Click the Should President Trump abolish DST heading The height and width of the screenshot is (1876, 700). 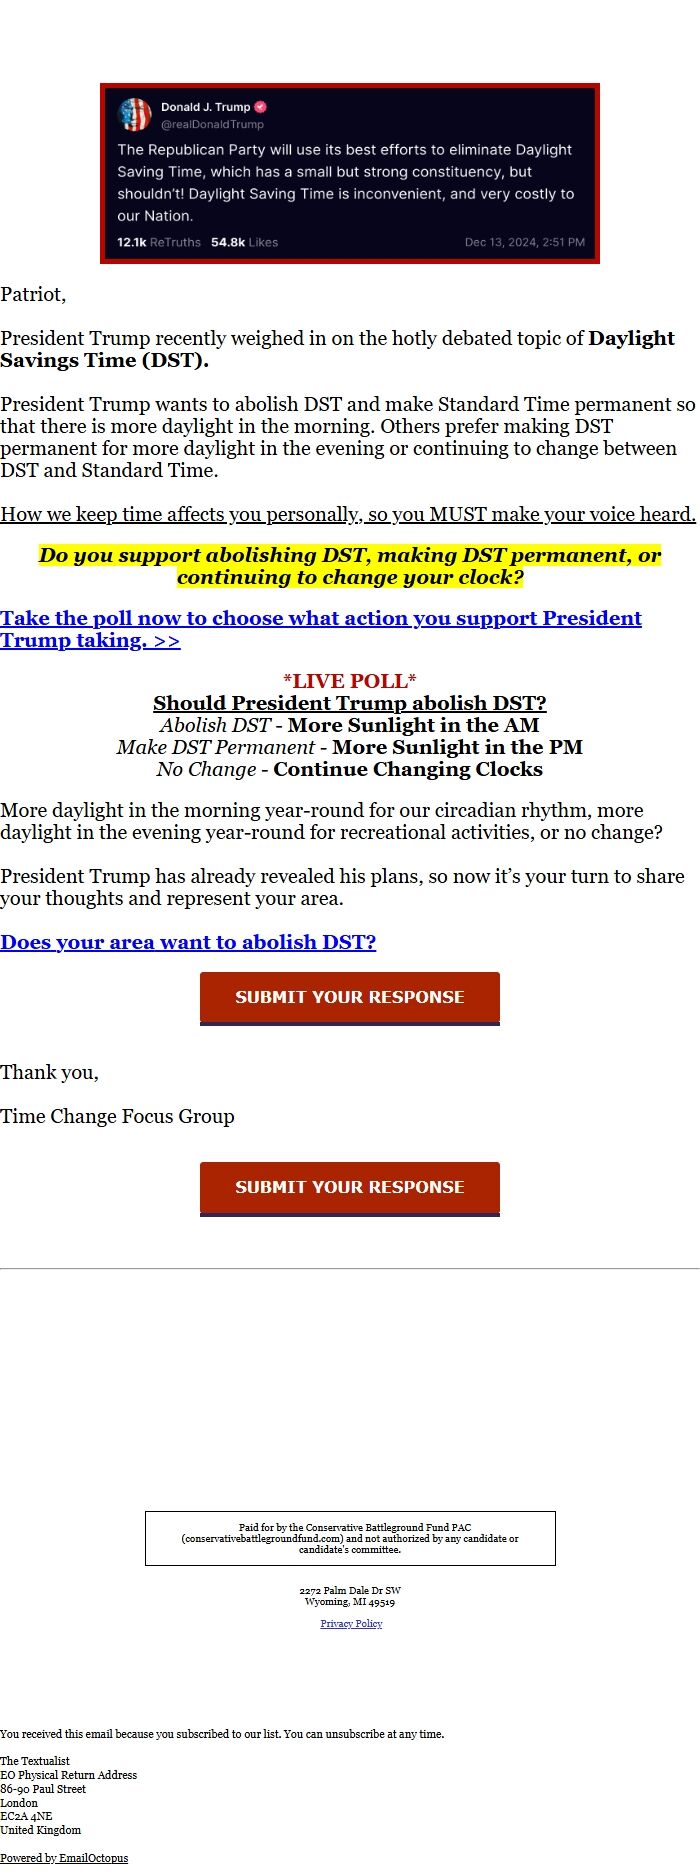pos(349,703)
